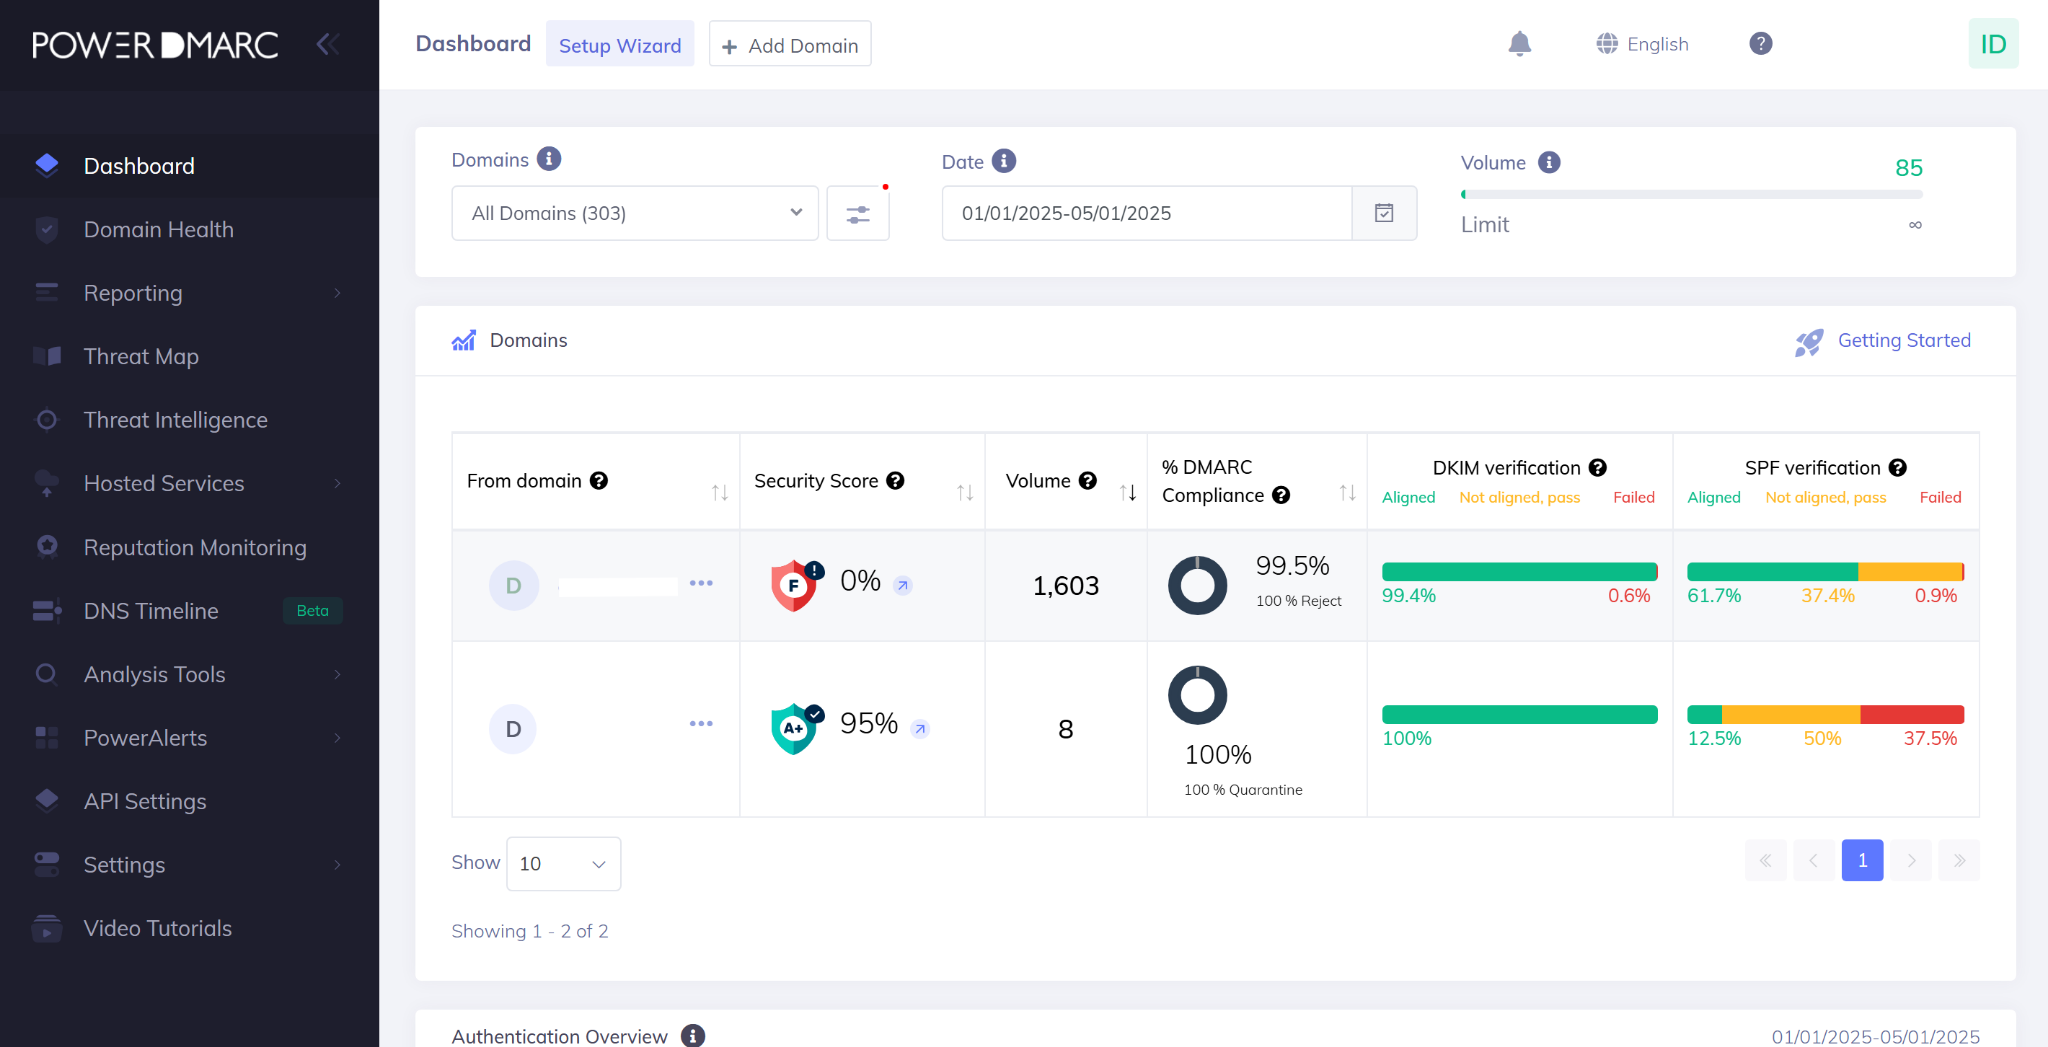Open the help question mark icon
The width and height of the screenshot is (2048, 1047).
tap(1760, 44)
